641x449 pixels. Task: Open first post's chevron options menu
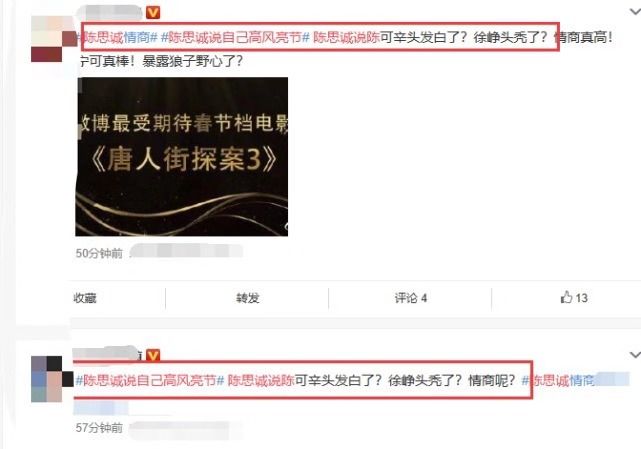635,12
